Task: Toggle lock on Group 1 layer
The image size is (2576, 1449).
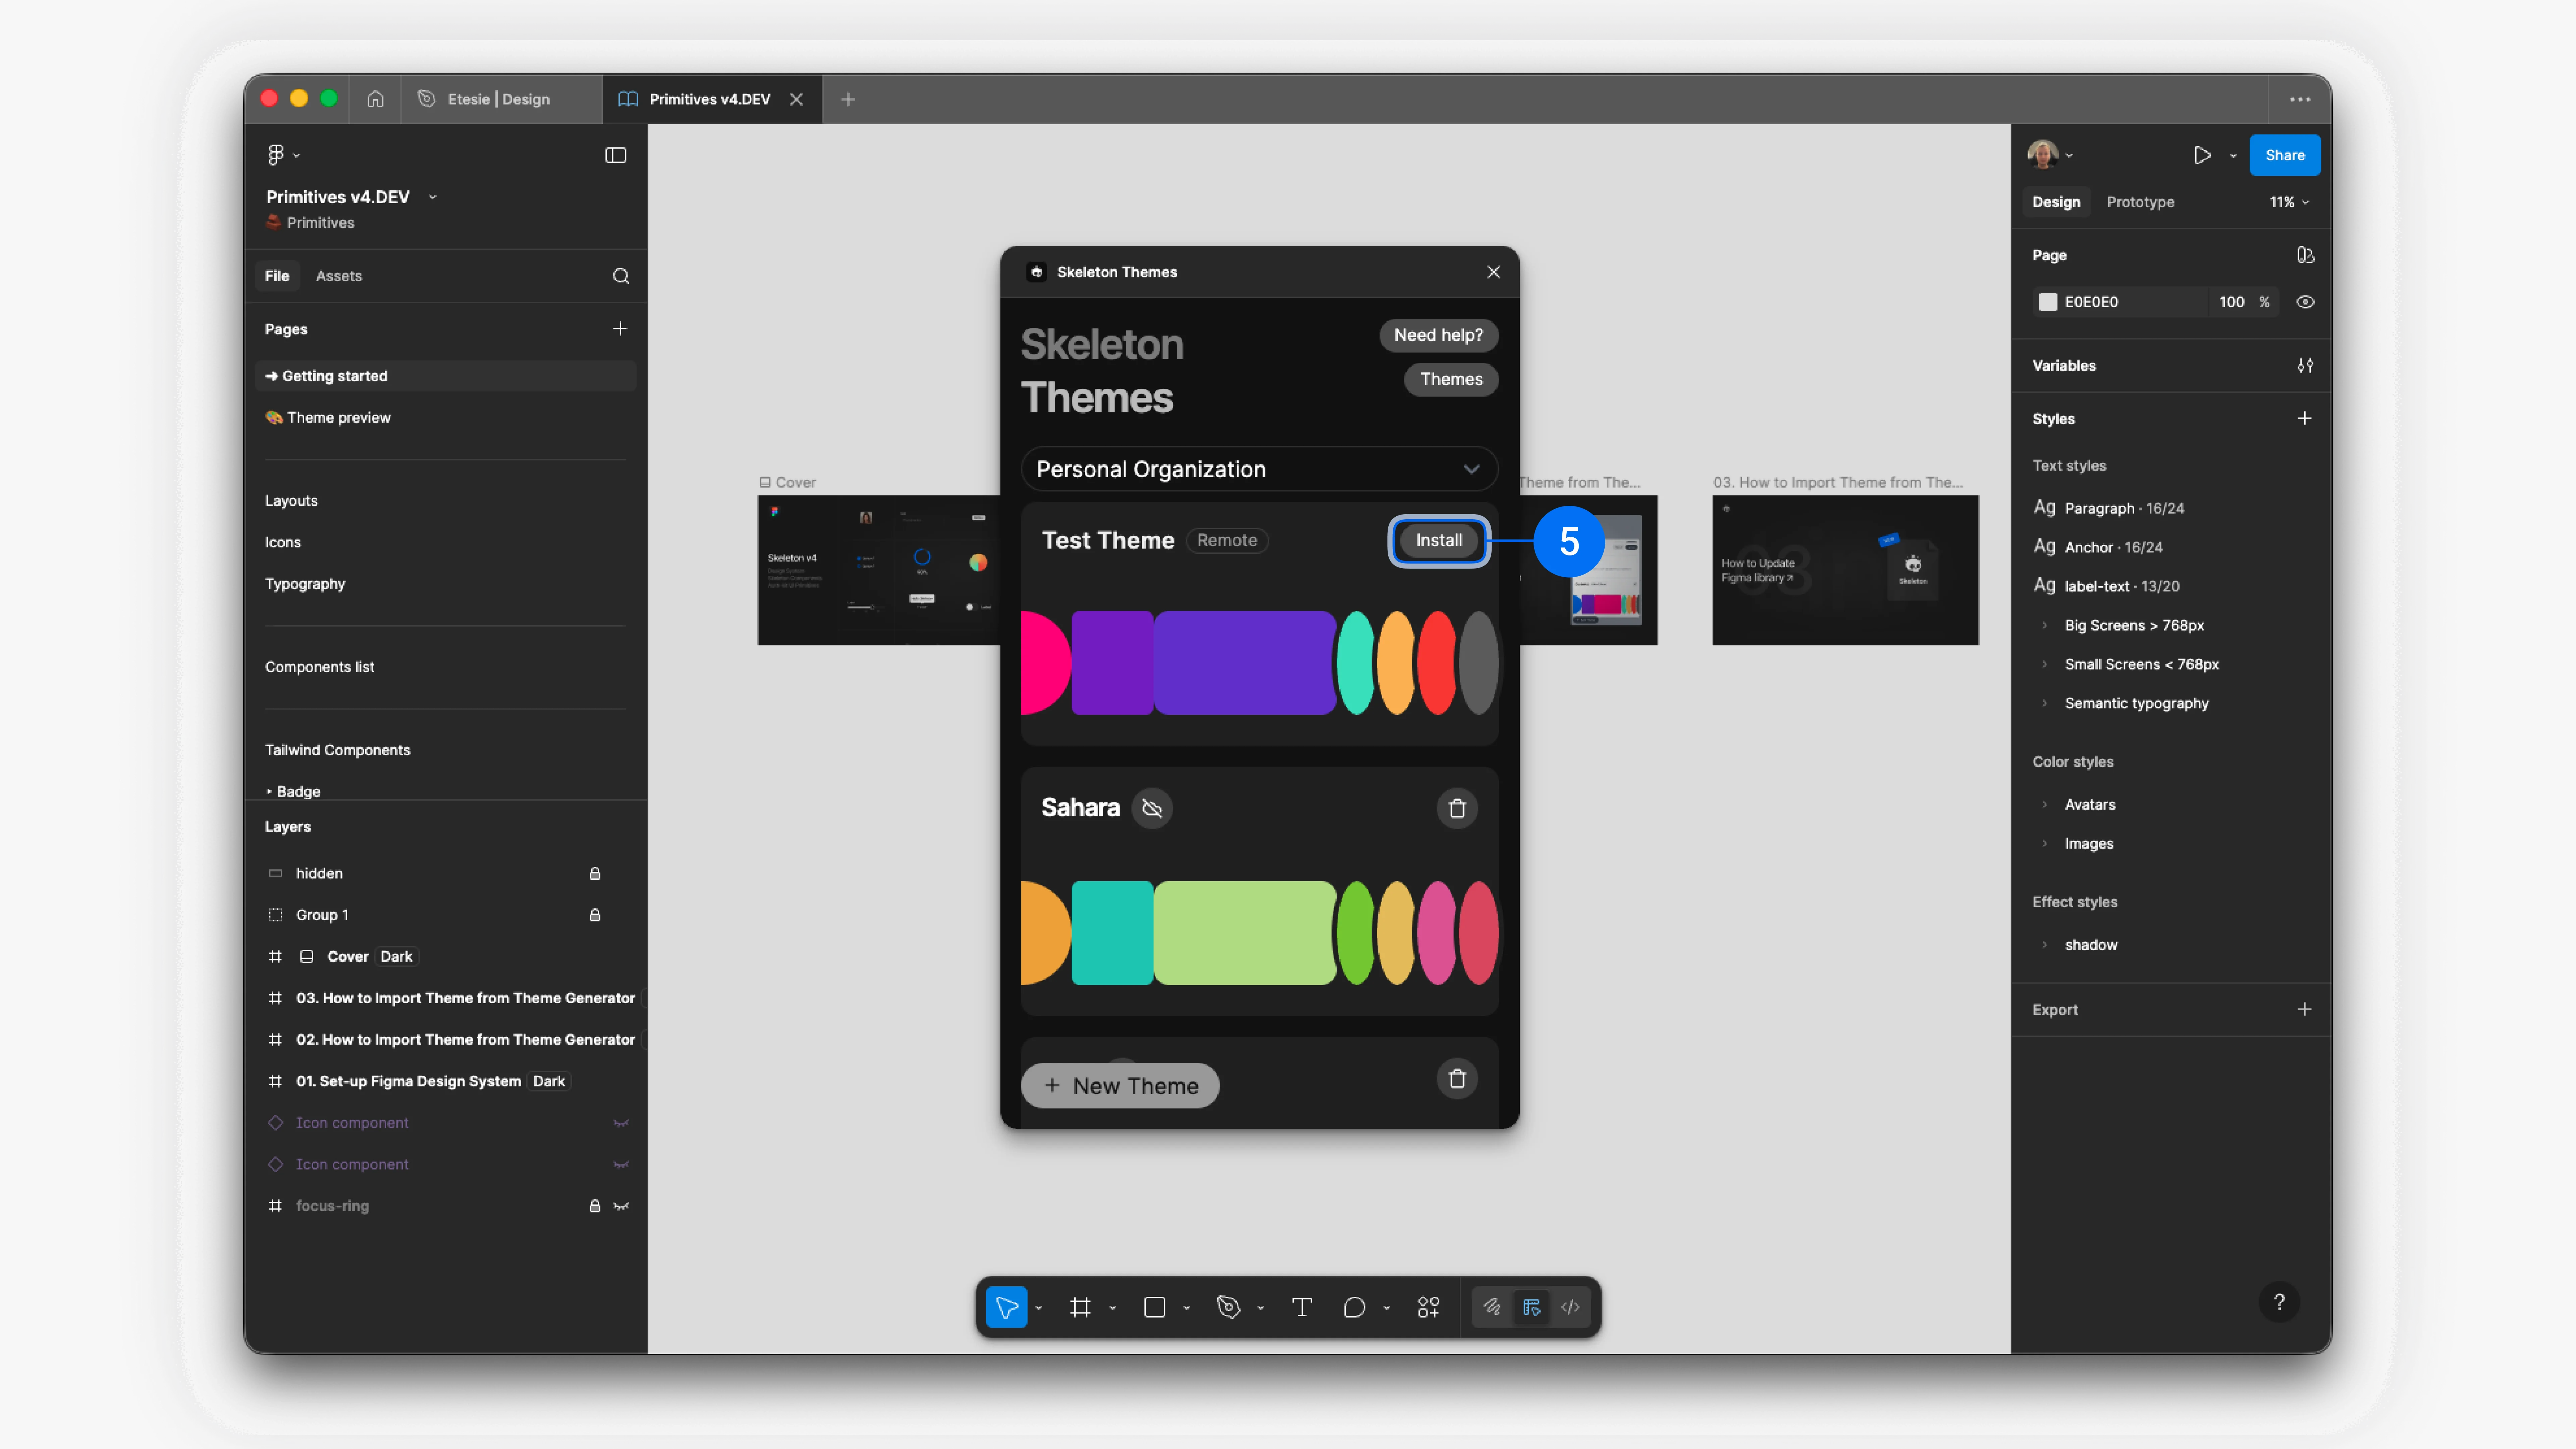Action: 595,915
